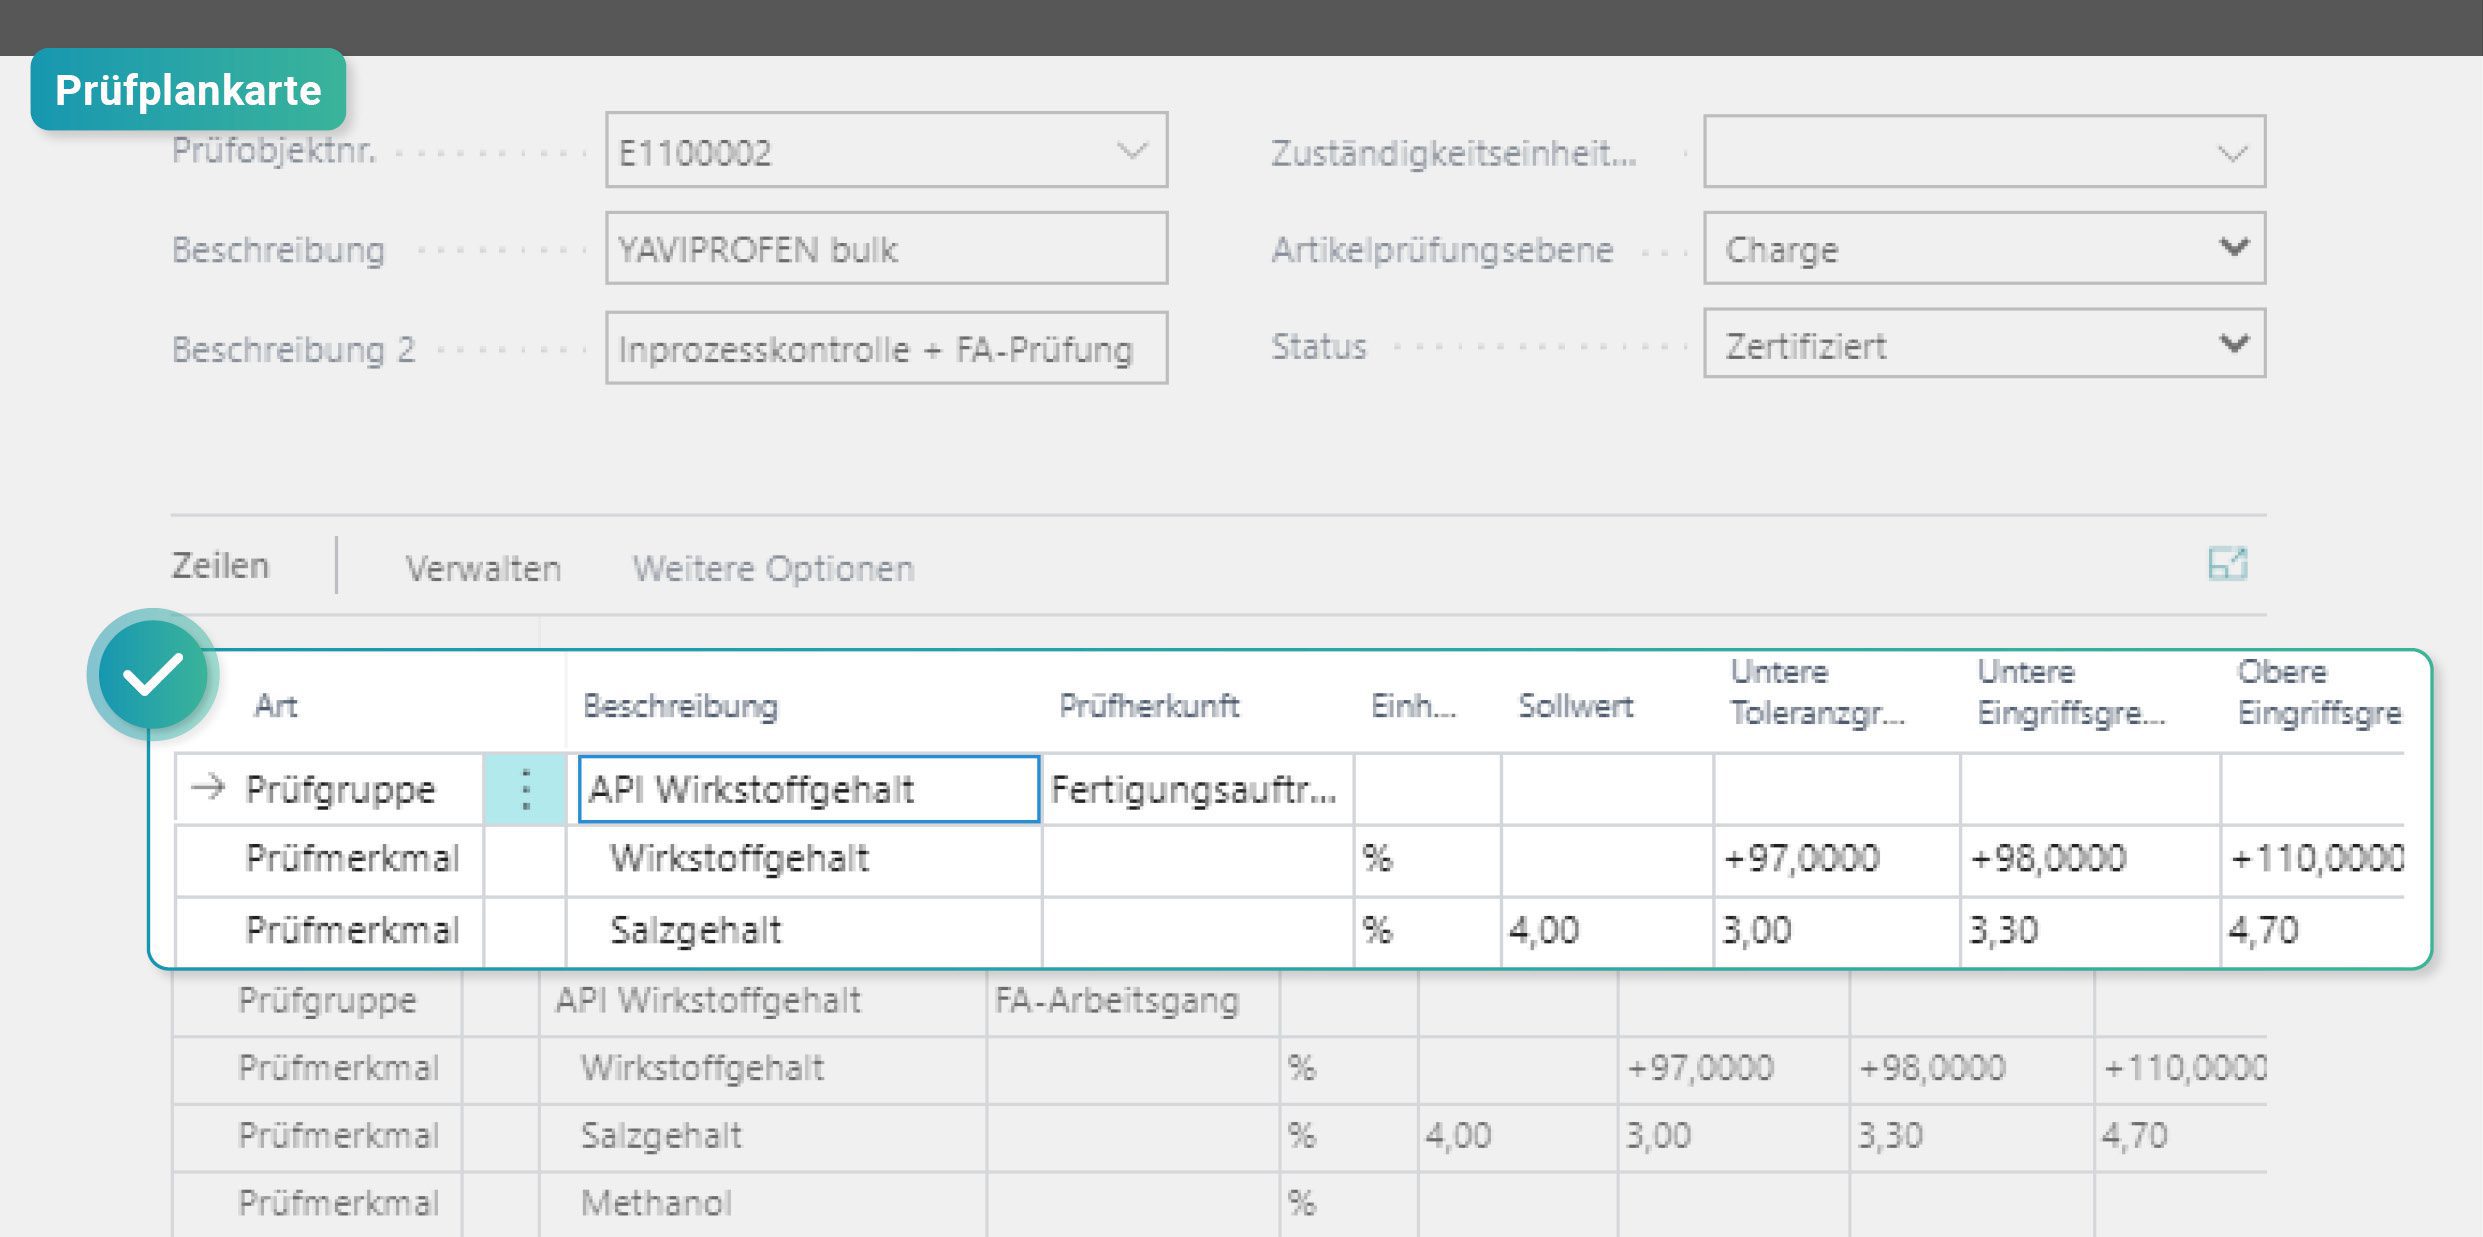Click the Untere Eingriffsgre... column header
Screen dimensions: 2483x1237
2070,692
